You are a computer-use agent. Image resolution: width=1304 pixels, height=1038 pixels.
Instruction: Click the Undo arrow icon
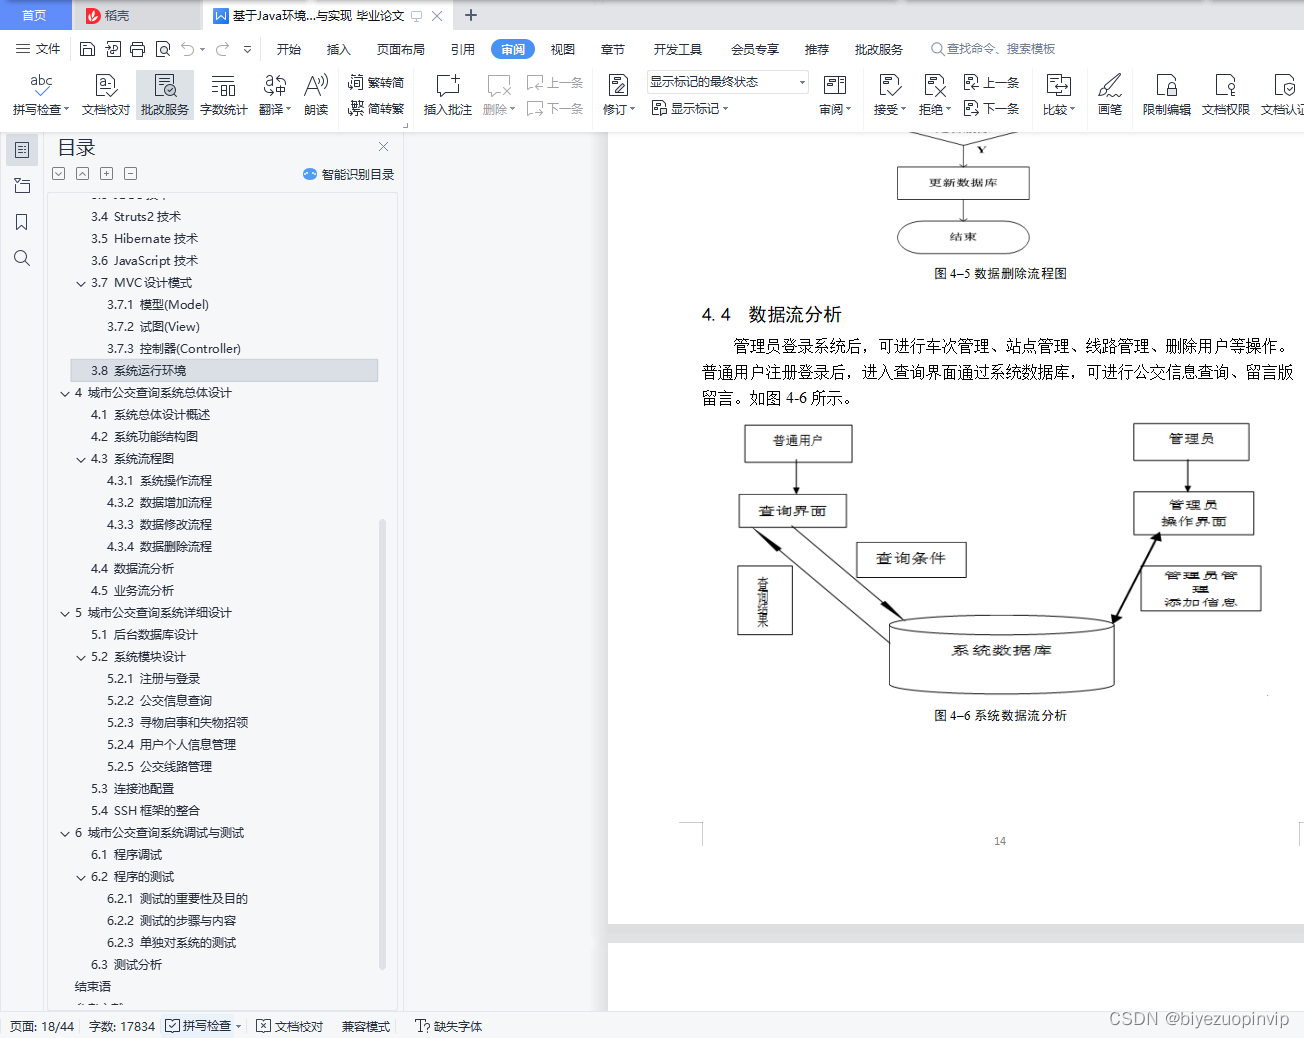[188, 49]
